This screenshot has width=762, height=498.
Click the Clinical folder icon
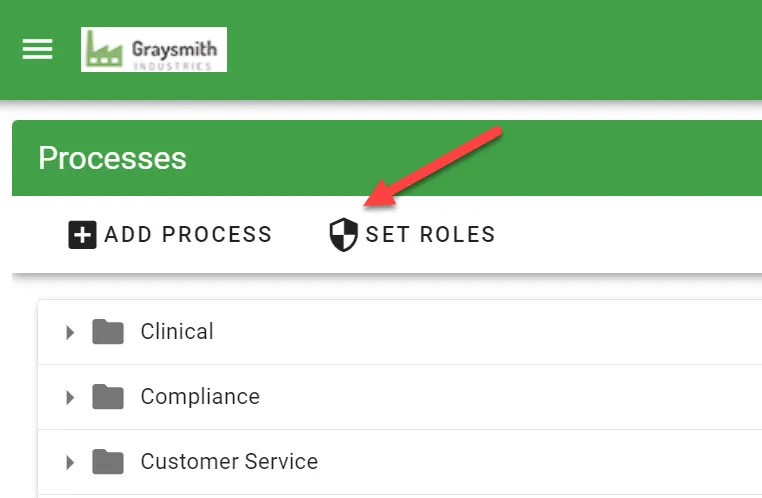107,332
